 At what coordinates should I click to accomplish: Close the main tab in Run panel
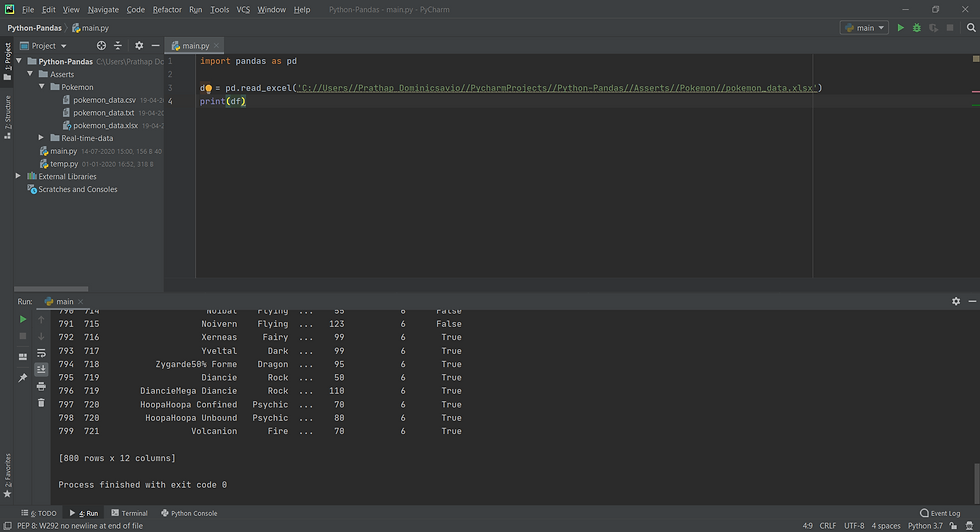tap(80, 301)
